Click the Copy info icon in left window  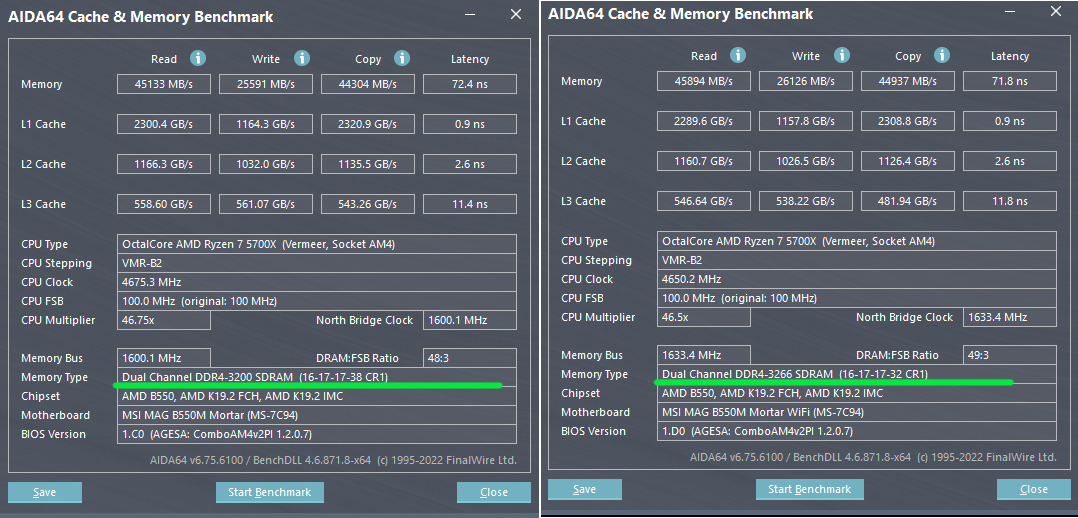coord(402,59)
